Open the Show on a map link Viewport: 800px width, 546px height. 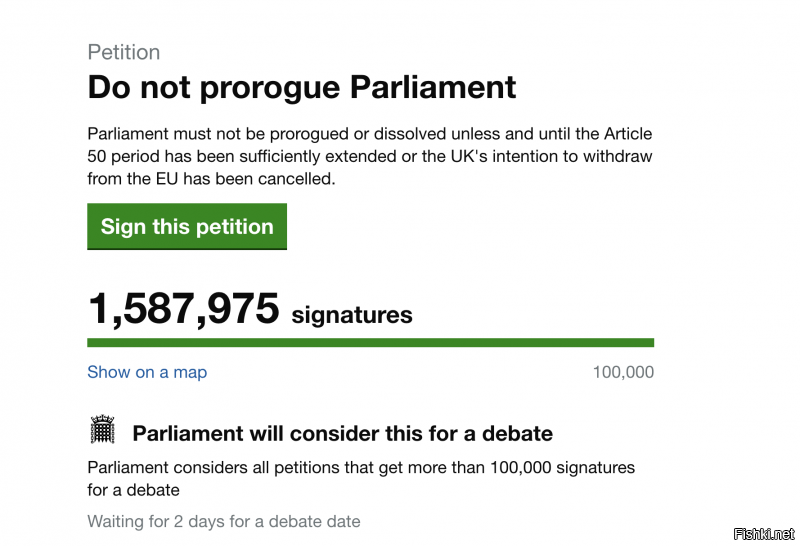[147, 372]
